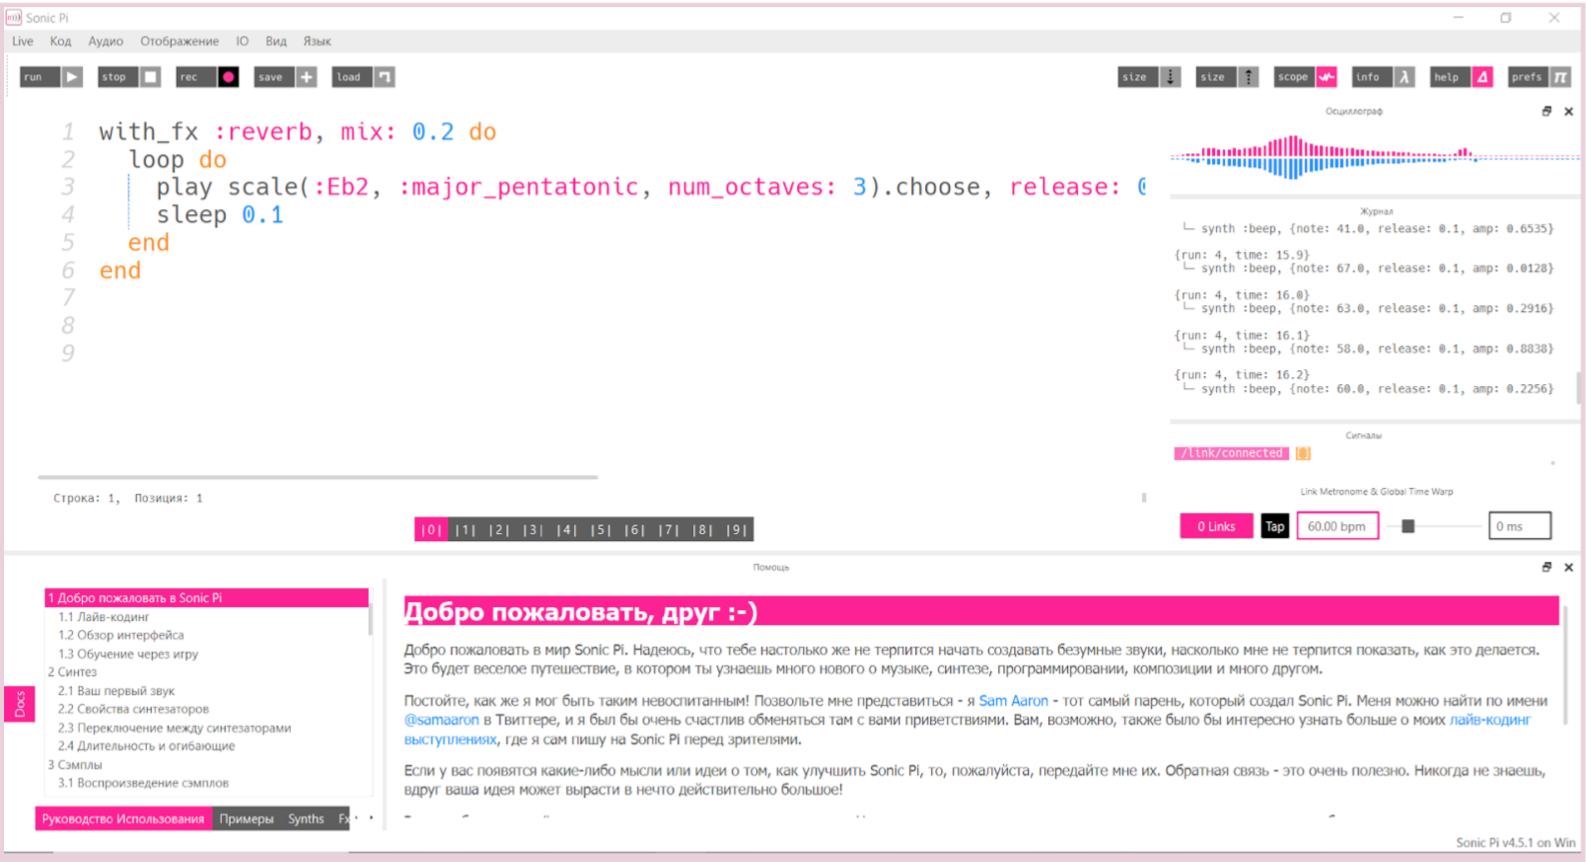Open section 2.4 Длительность и огибающие
This screenshot has height=862, width=1586.
146,746
